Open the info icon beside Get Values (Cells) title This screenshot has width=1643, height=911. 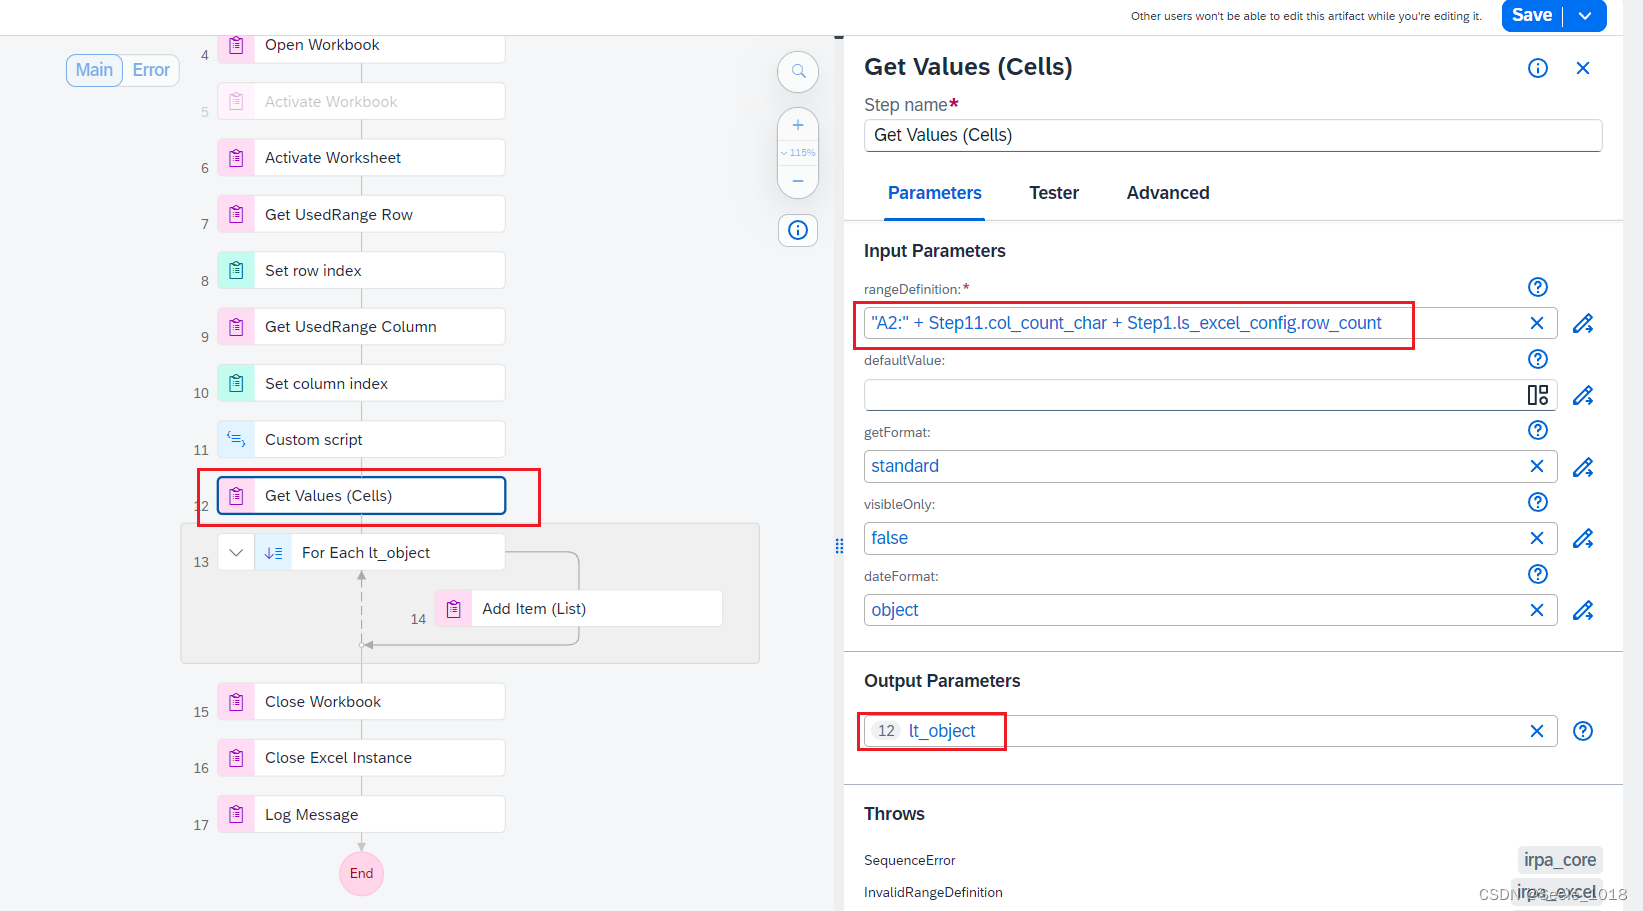(1538, 68)
